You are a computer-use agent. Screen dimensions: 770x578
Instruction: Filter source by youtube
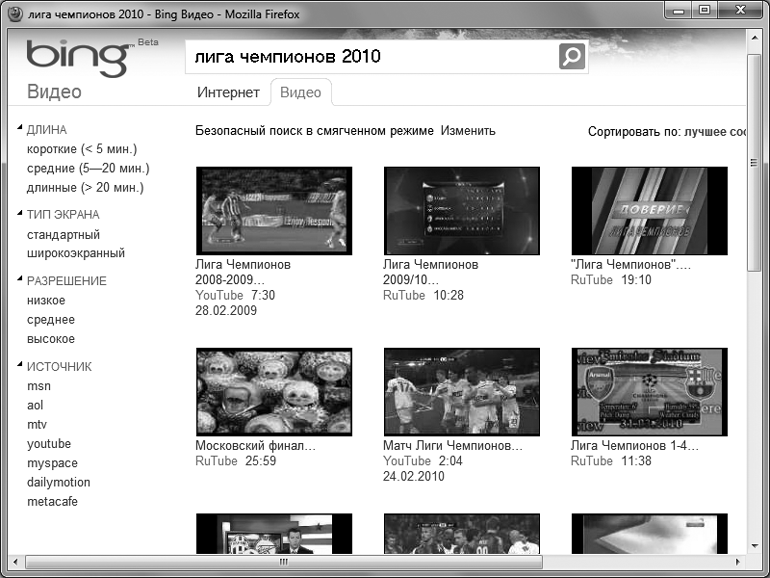49,444
